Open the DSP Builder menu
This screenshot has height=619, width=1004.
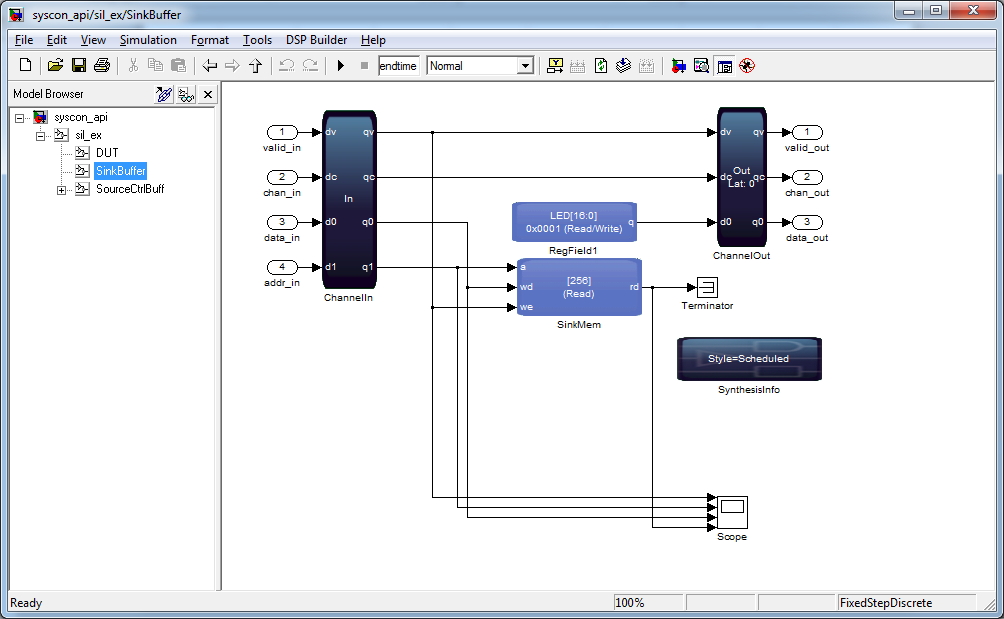(316, 40)
